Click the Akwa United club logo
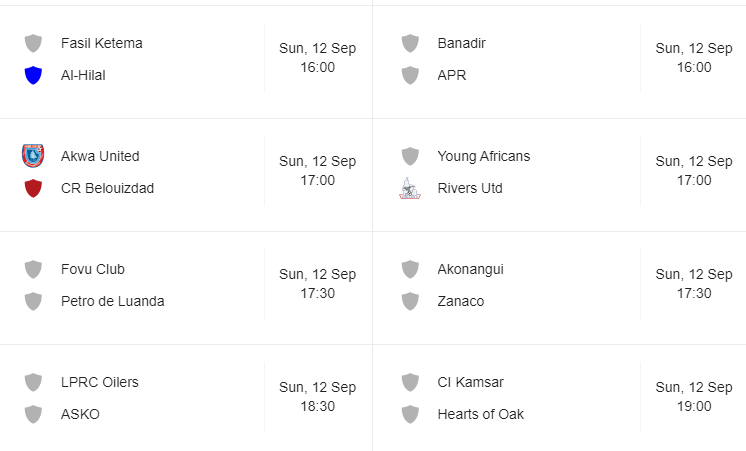The width and height of the screenshot is (746, 451). pos(33,156)
